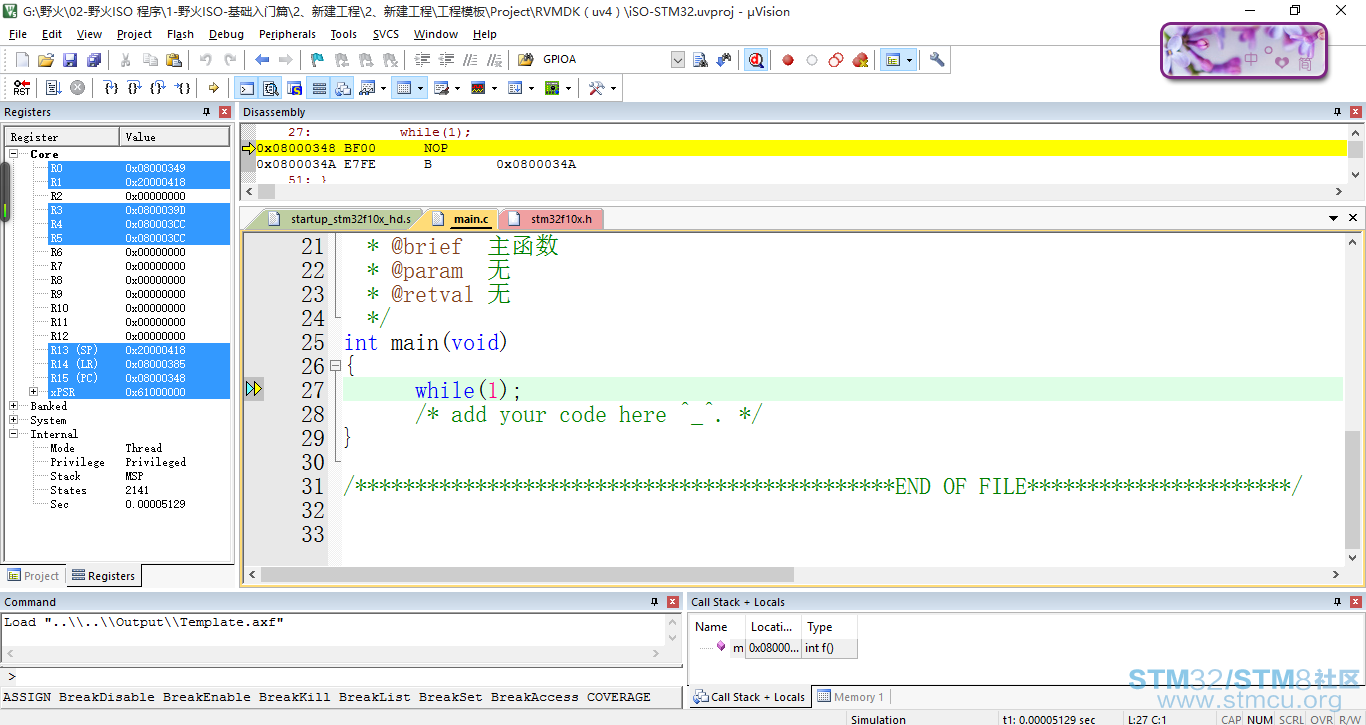
Task: Click the Location column header in Call Stack
Action: 773,627
